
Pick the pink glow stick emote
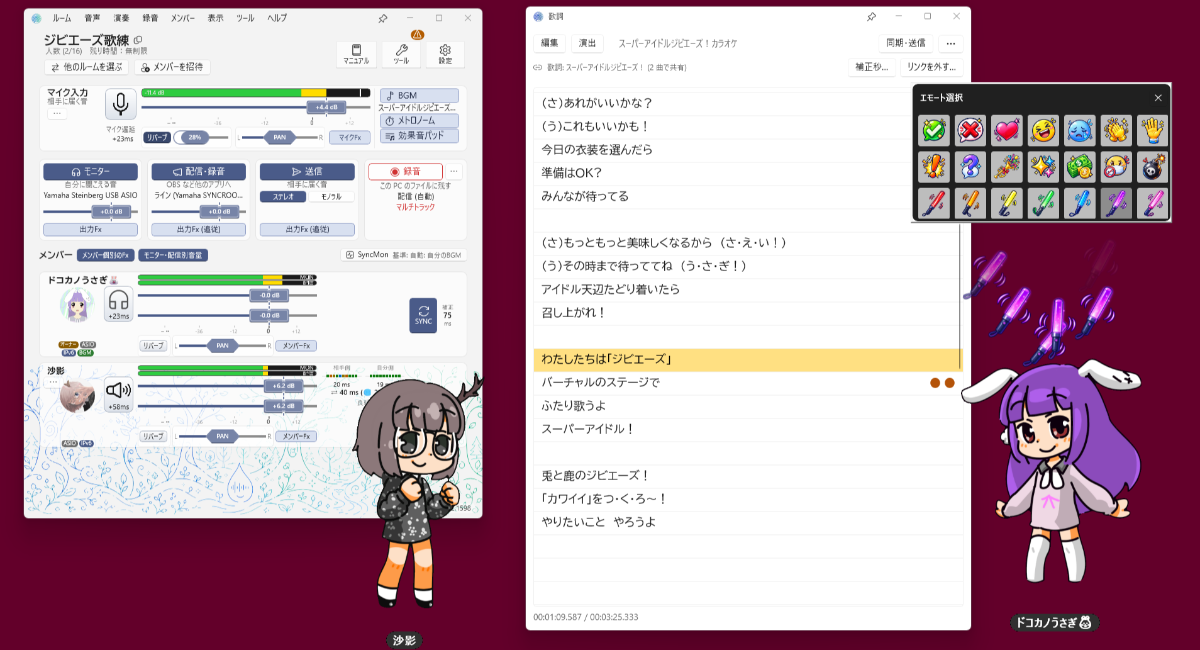coord(1153,202)
